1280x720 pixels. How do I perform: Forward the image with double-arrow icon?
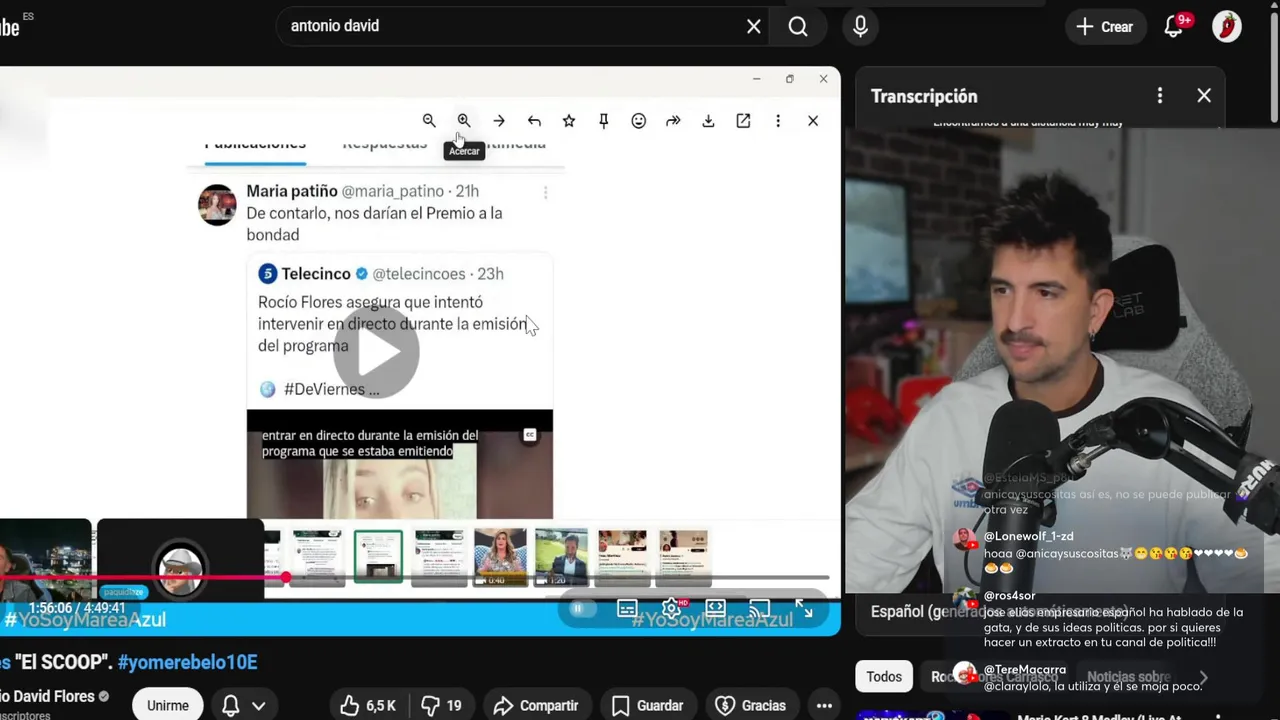point(673,121)
